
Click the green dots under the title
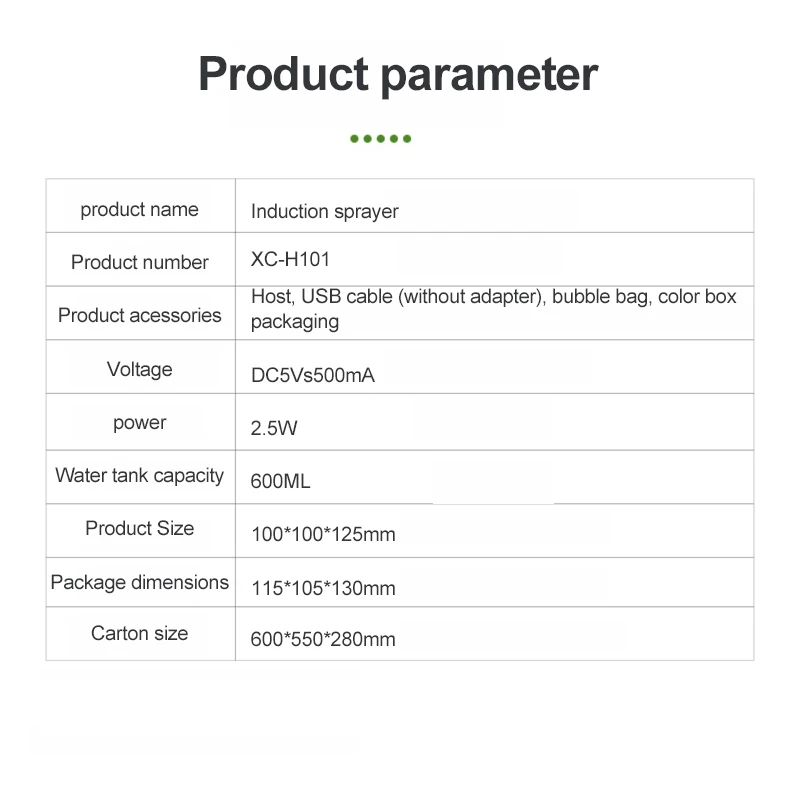tap(381, 139)
